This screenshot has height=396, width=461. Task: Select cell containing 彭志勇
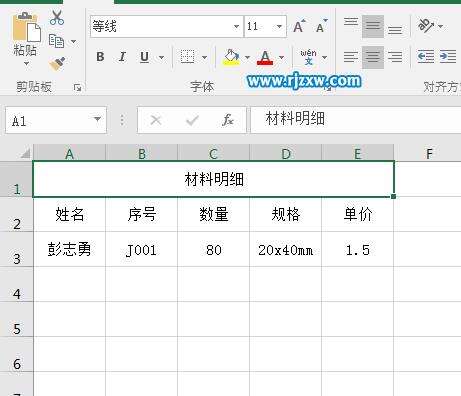(x=69, y=249)
